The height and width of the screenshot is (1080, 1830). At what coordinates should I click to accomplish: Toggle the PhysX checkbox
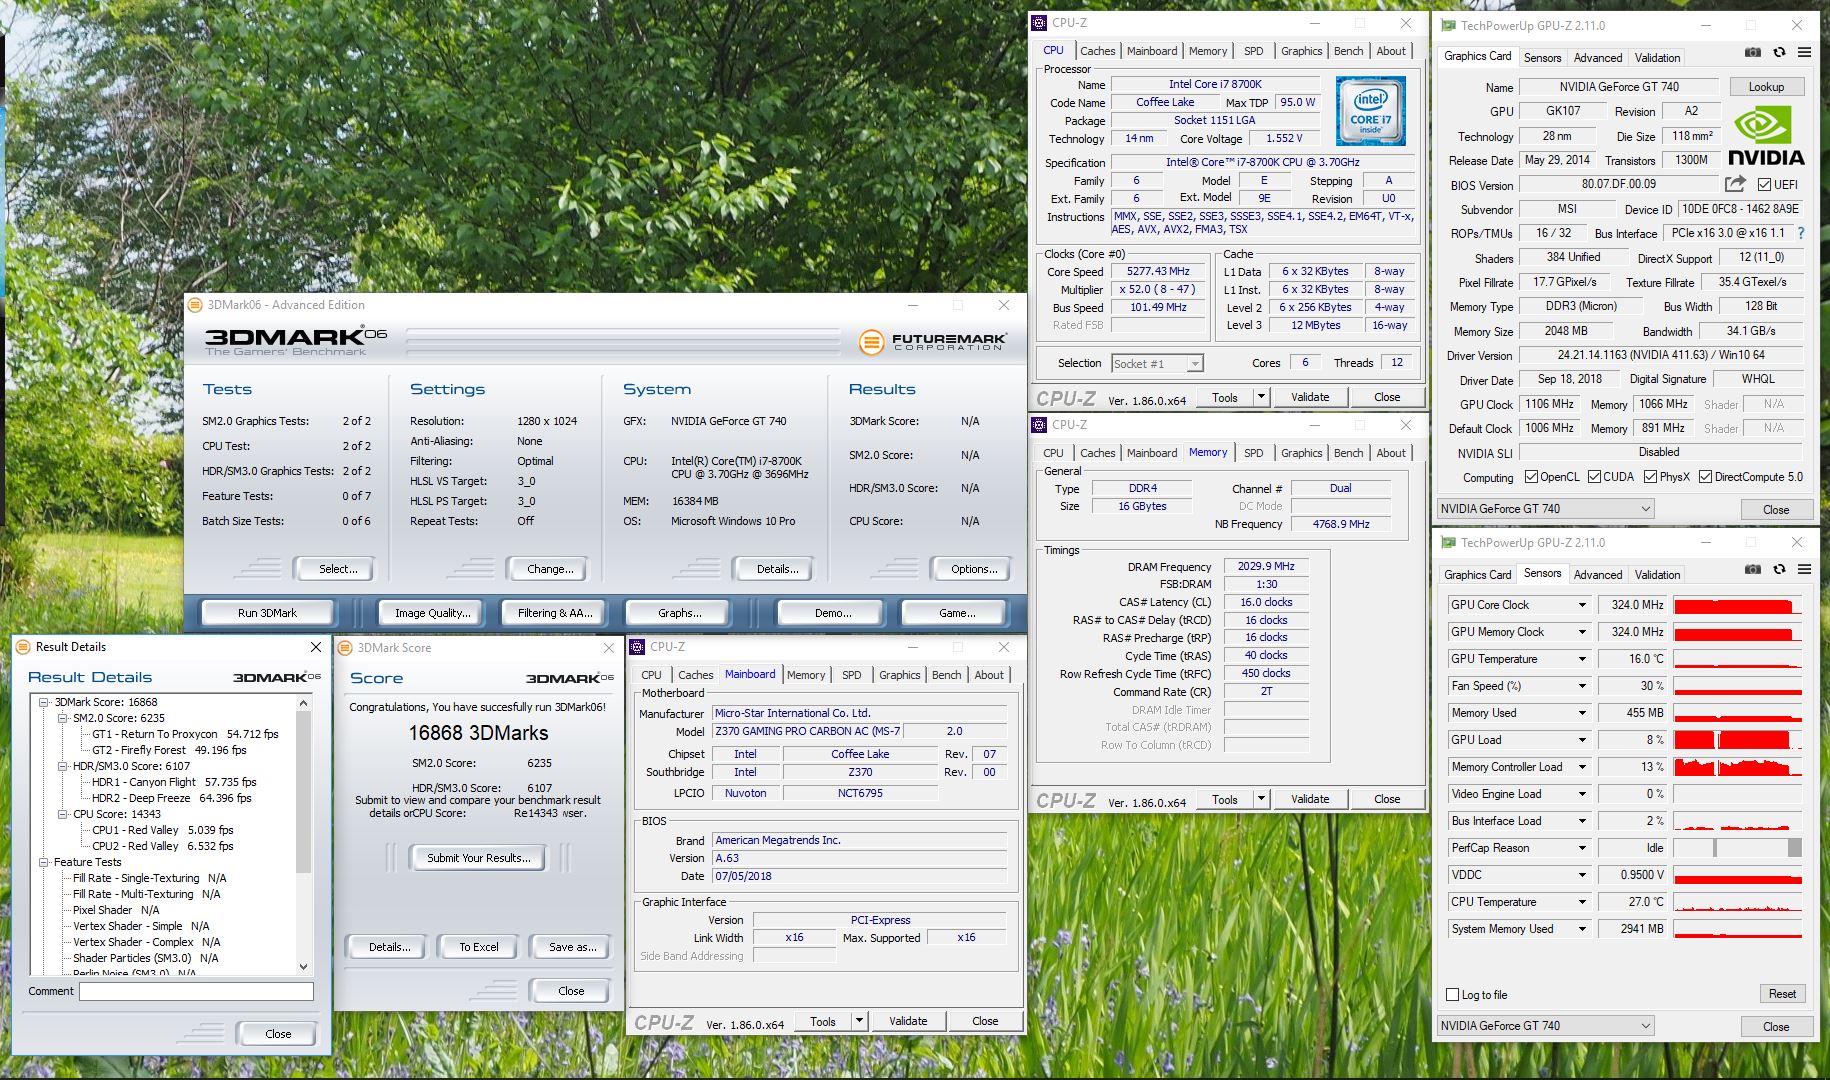tap(1650, 477)
